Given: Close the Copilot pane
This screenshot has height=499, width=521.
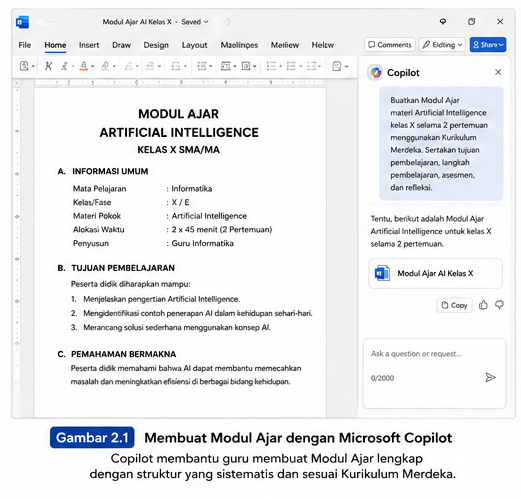Looking at the screenshot, I should (498, 72).
